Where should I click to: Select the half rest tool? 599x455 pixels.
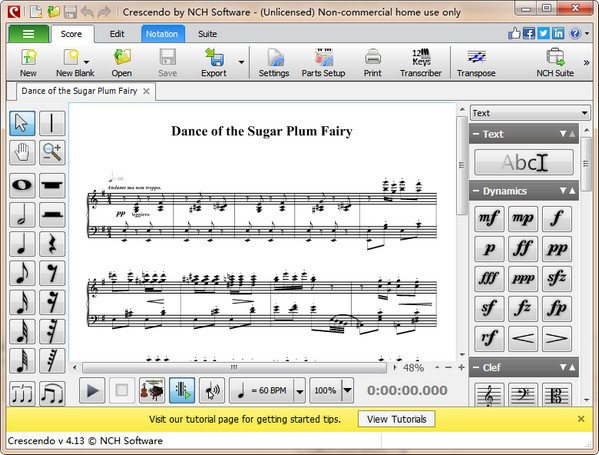[52, 215]
